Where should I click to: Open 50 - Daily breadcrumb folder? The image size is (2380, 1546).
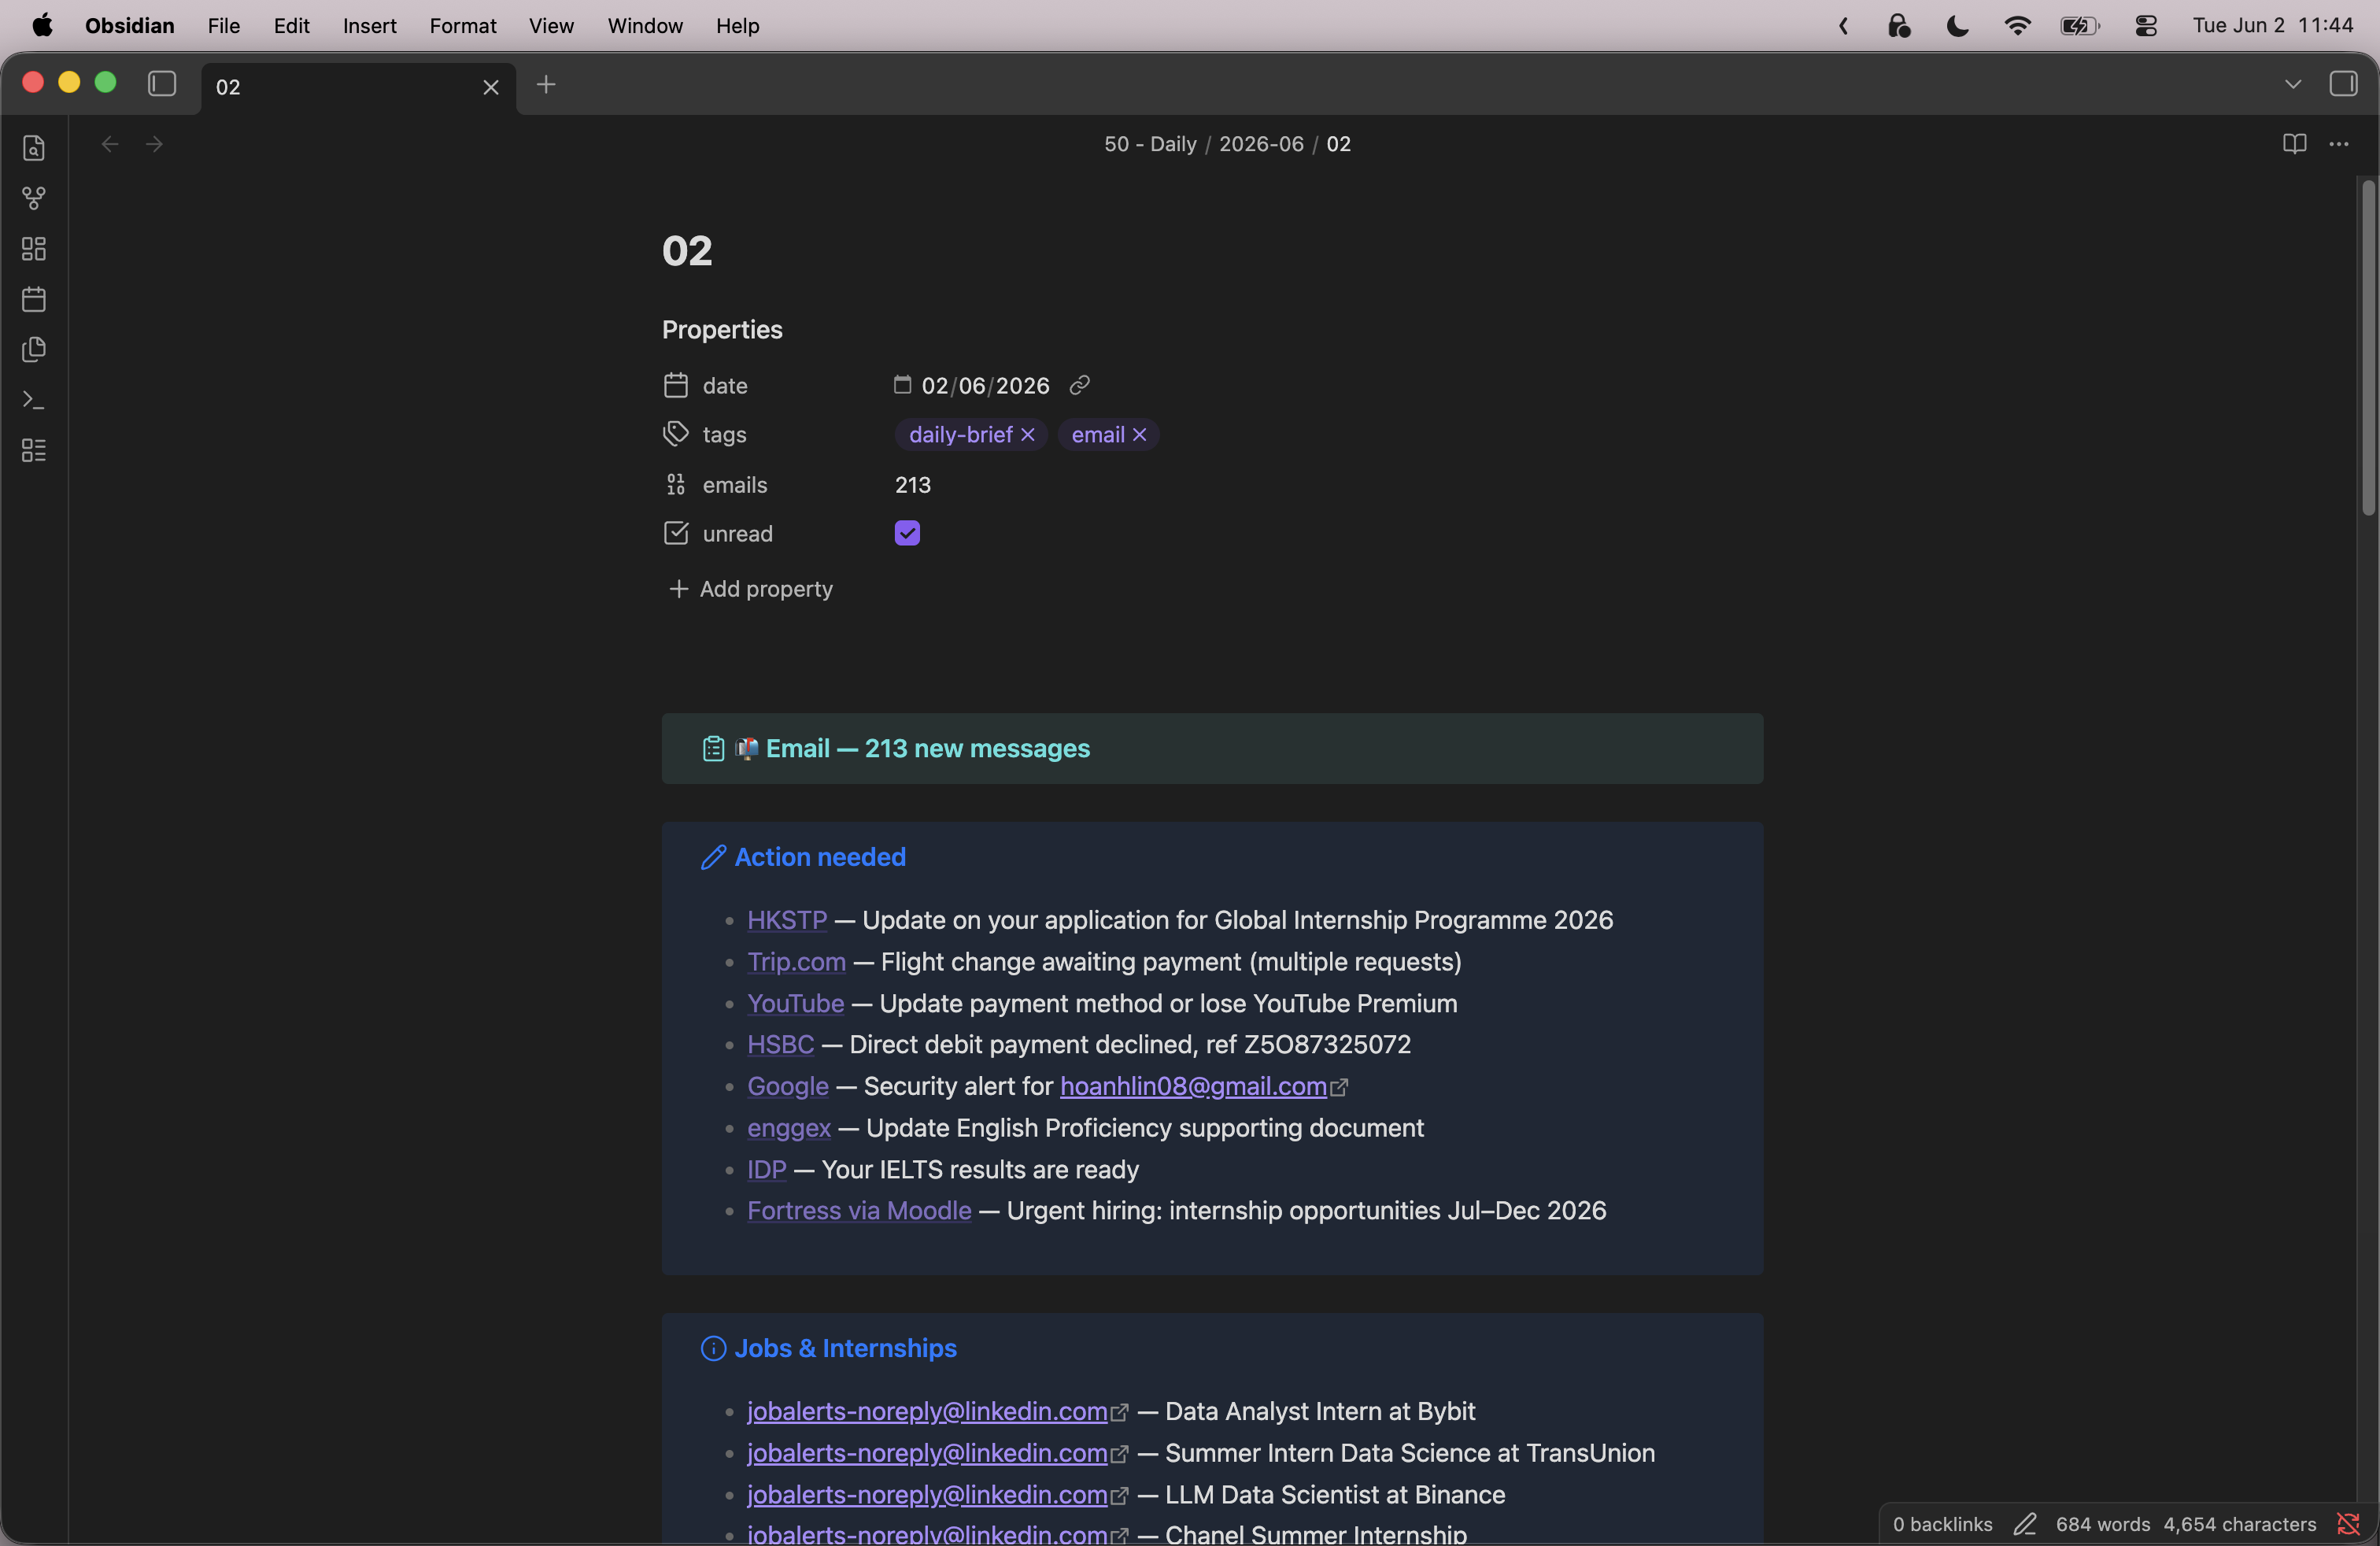point(1150,144)
